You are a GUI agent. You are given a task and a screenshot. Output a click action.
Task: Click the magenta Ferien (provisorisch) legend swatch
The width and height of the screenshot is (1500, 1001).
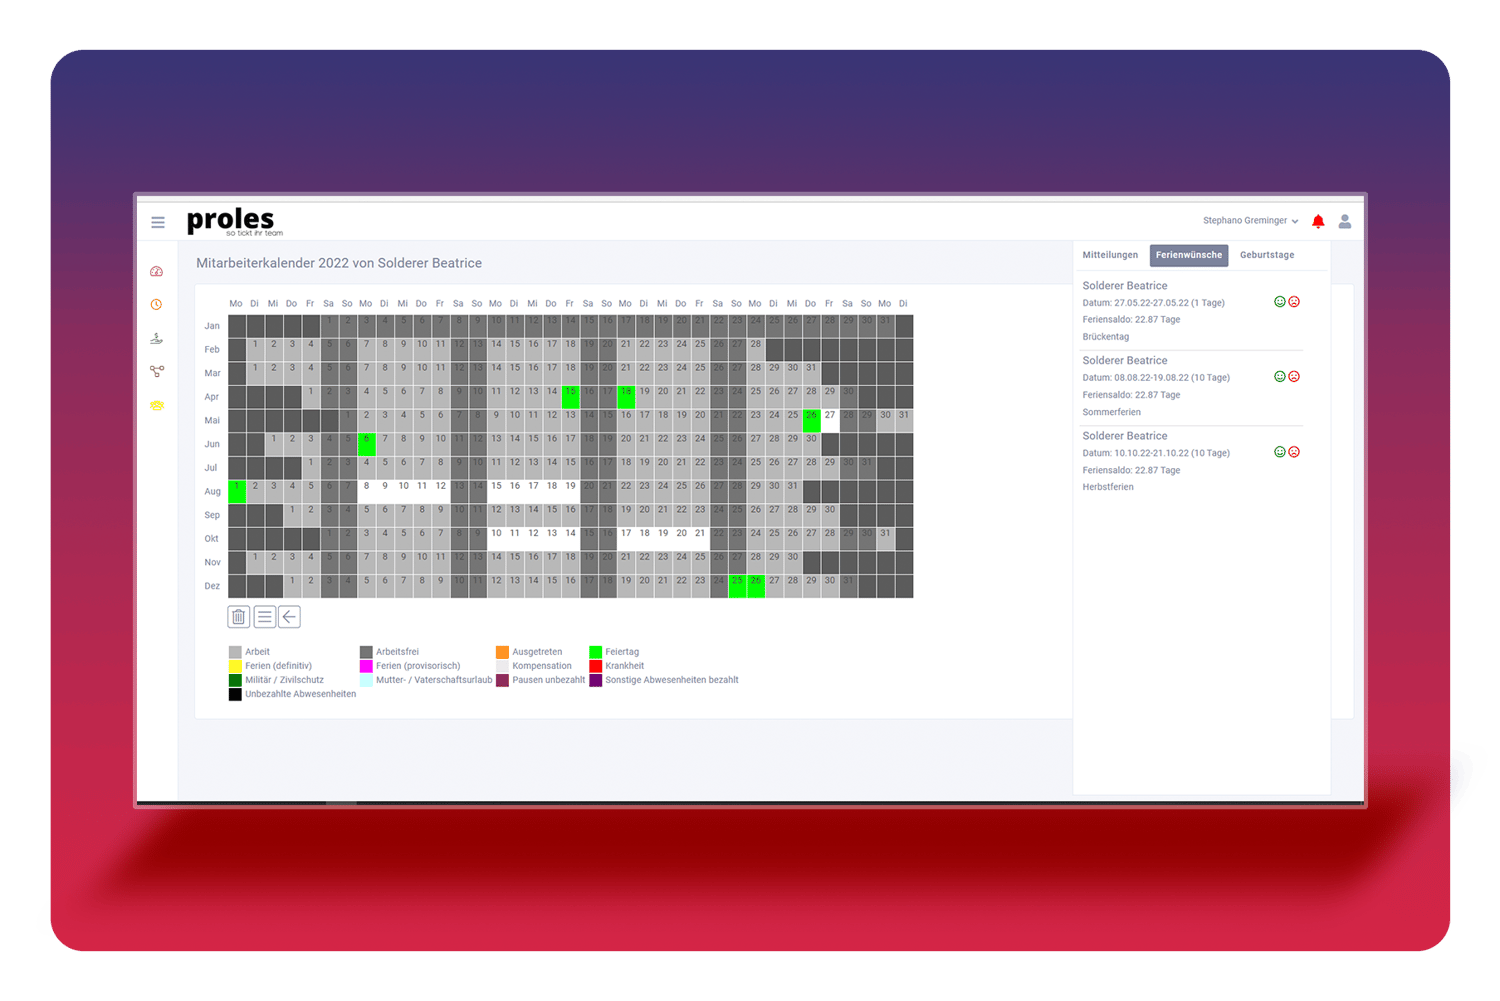point(366,666)
